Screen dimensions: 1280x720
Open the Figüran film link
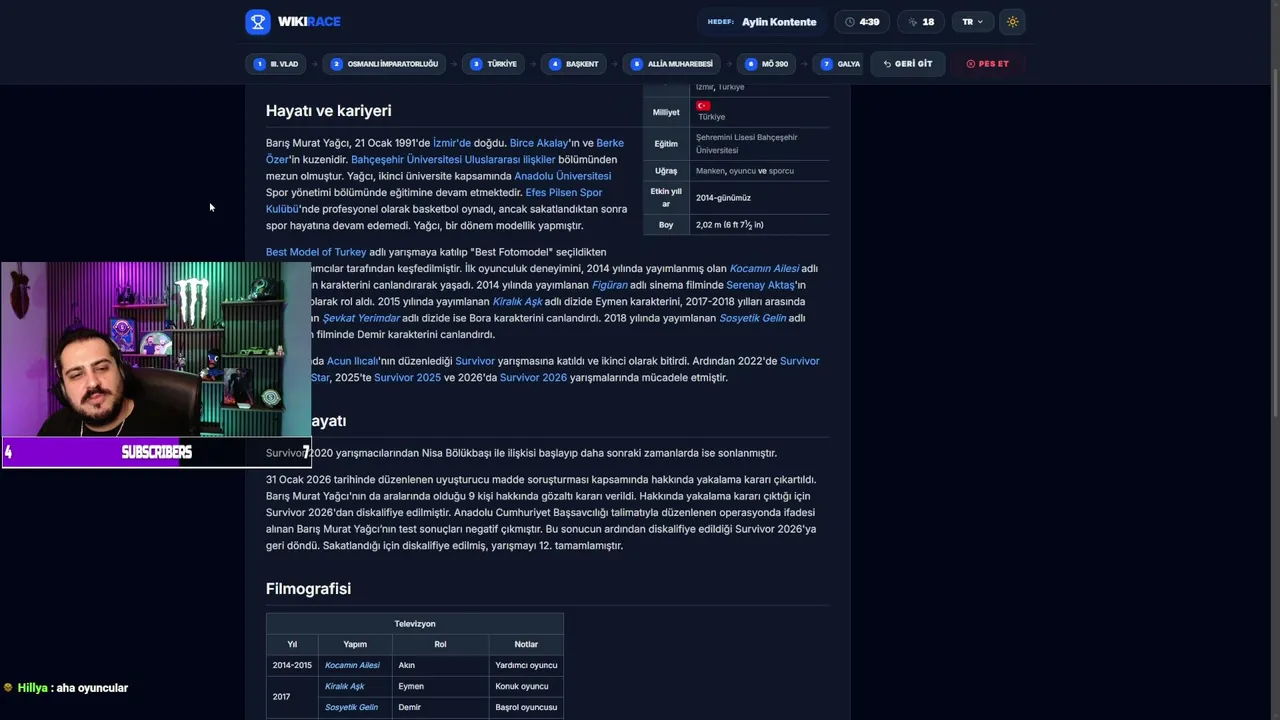[x=610, y=285]
